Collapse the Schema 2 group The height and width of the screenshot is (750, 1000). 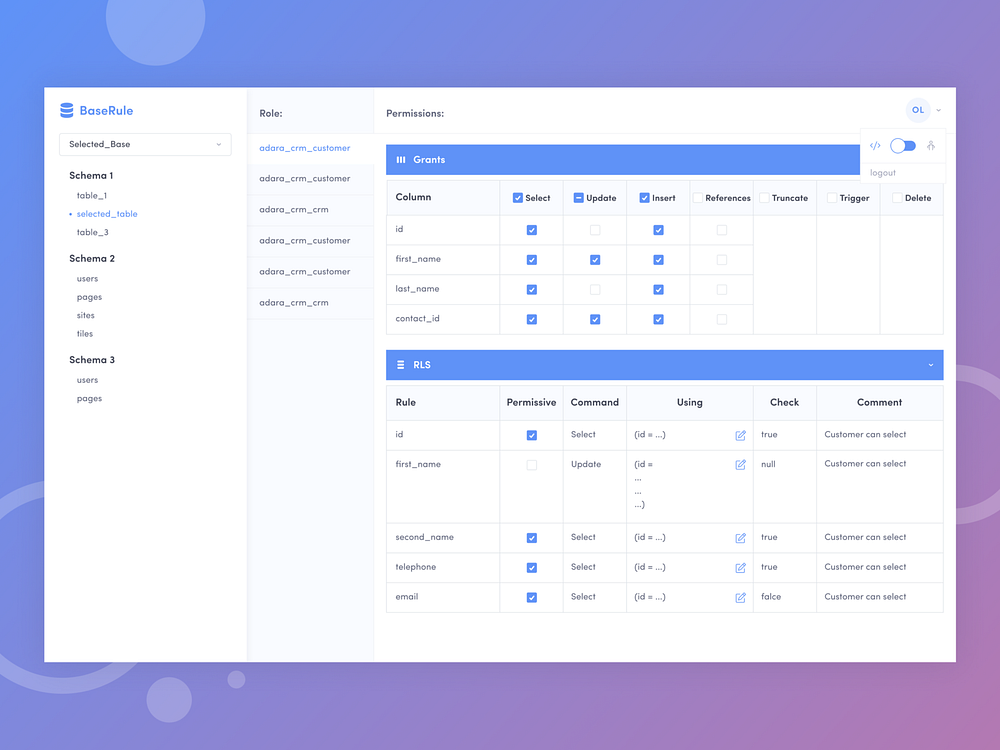[x=92, y=258]
